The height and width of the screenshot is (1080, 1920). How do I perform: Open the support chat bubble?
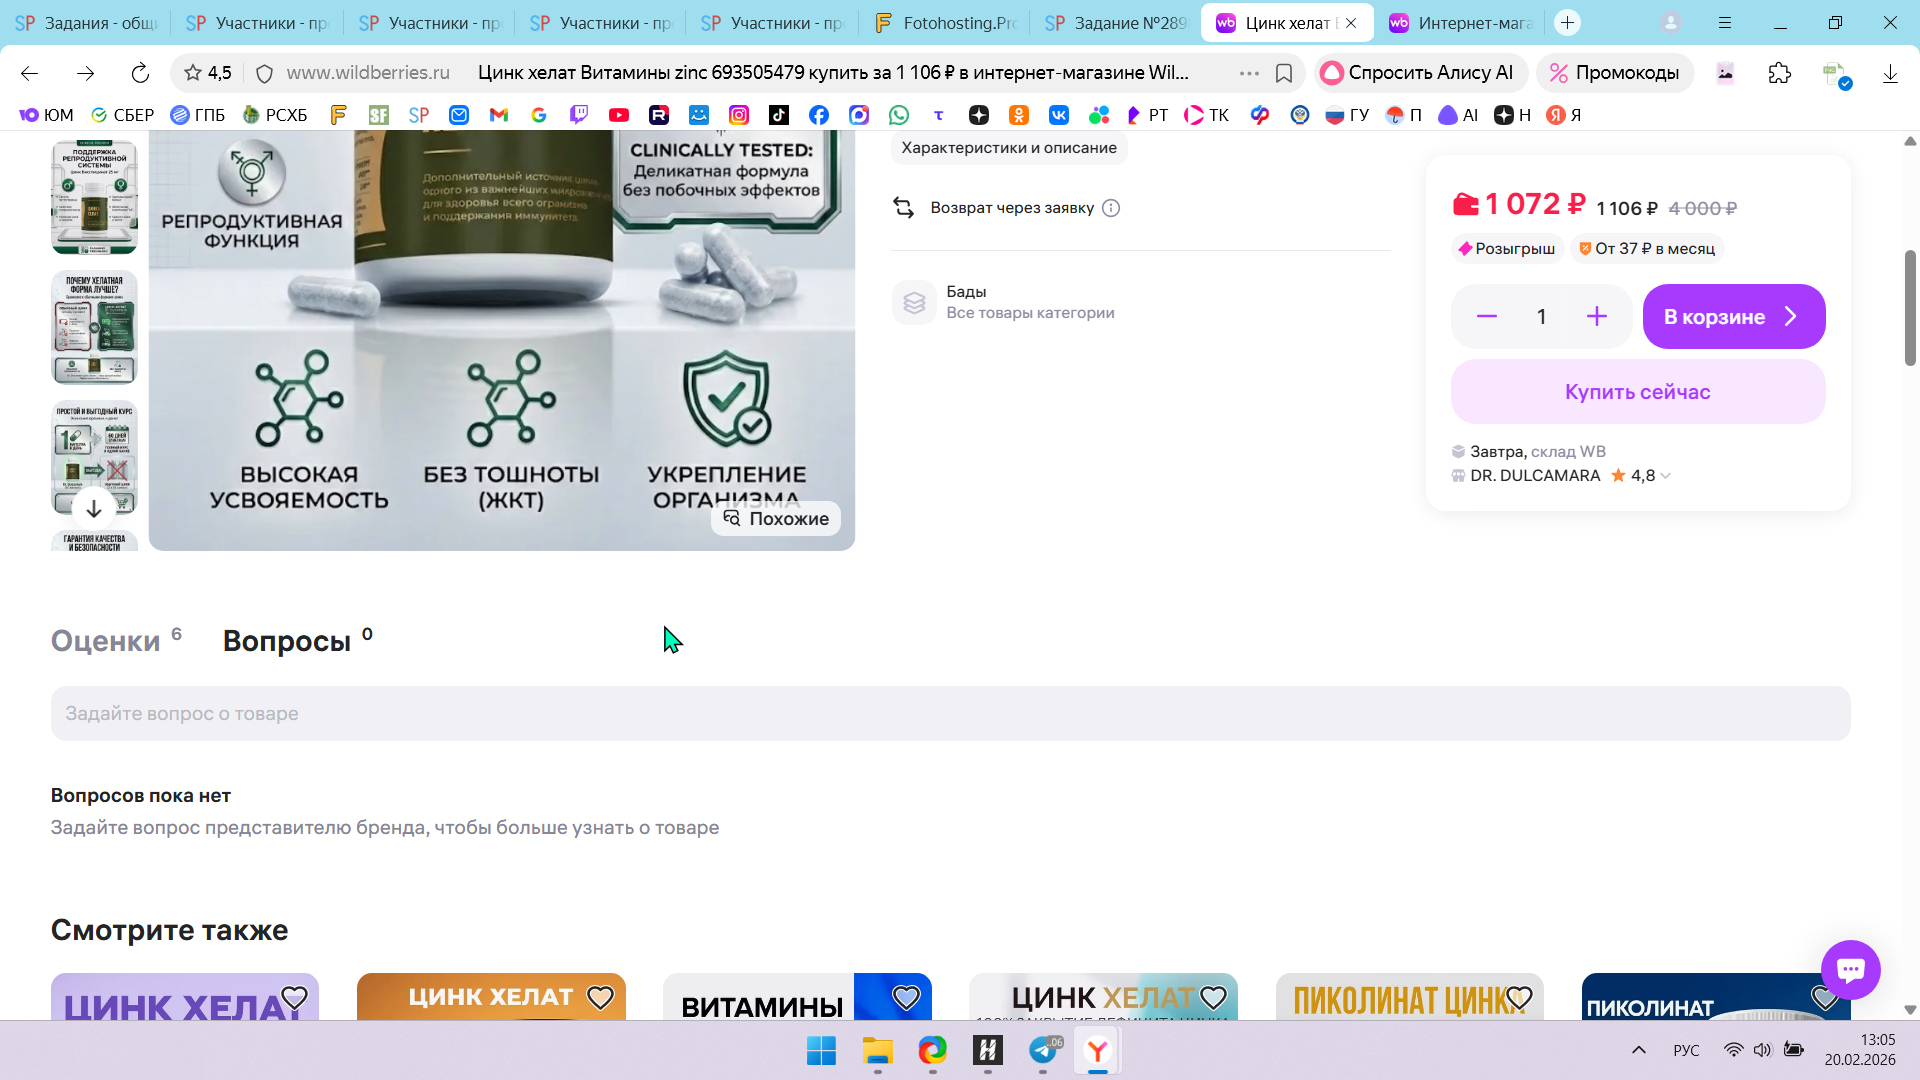(1850, 969)
